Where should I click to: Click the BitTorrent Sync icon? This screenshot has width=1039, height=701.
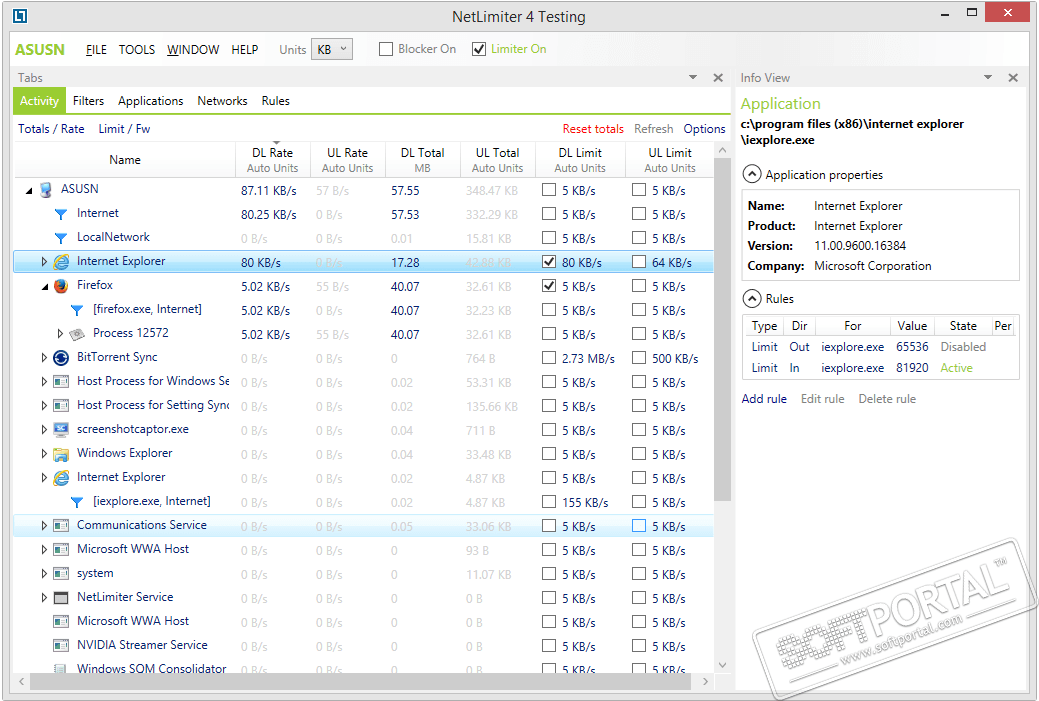pos(61,358)
